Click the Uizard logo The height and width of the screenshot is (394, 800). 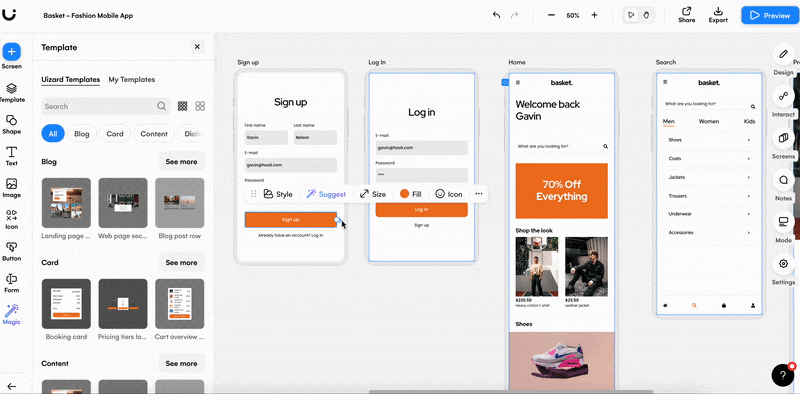9,15
